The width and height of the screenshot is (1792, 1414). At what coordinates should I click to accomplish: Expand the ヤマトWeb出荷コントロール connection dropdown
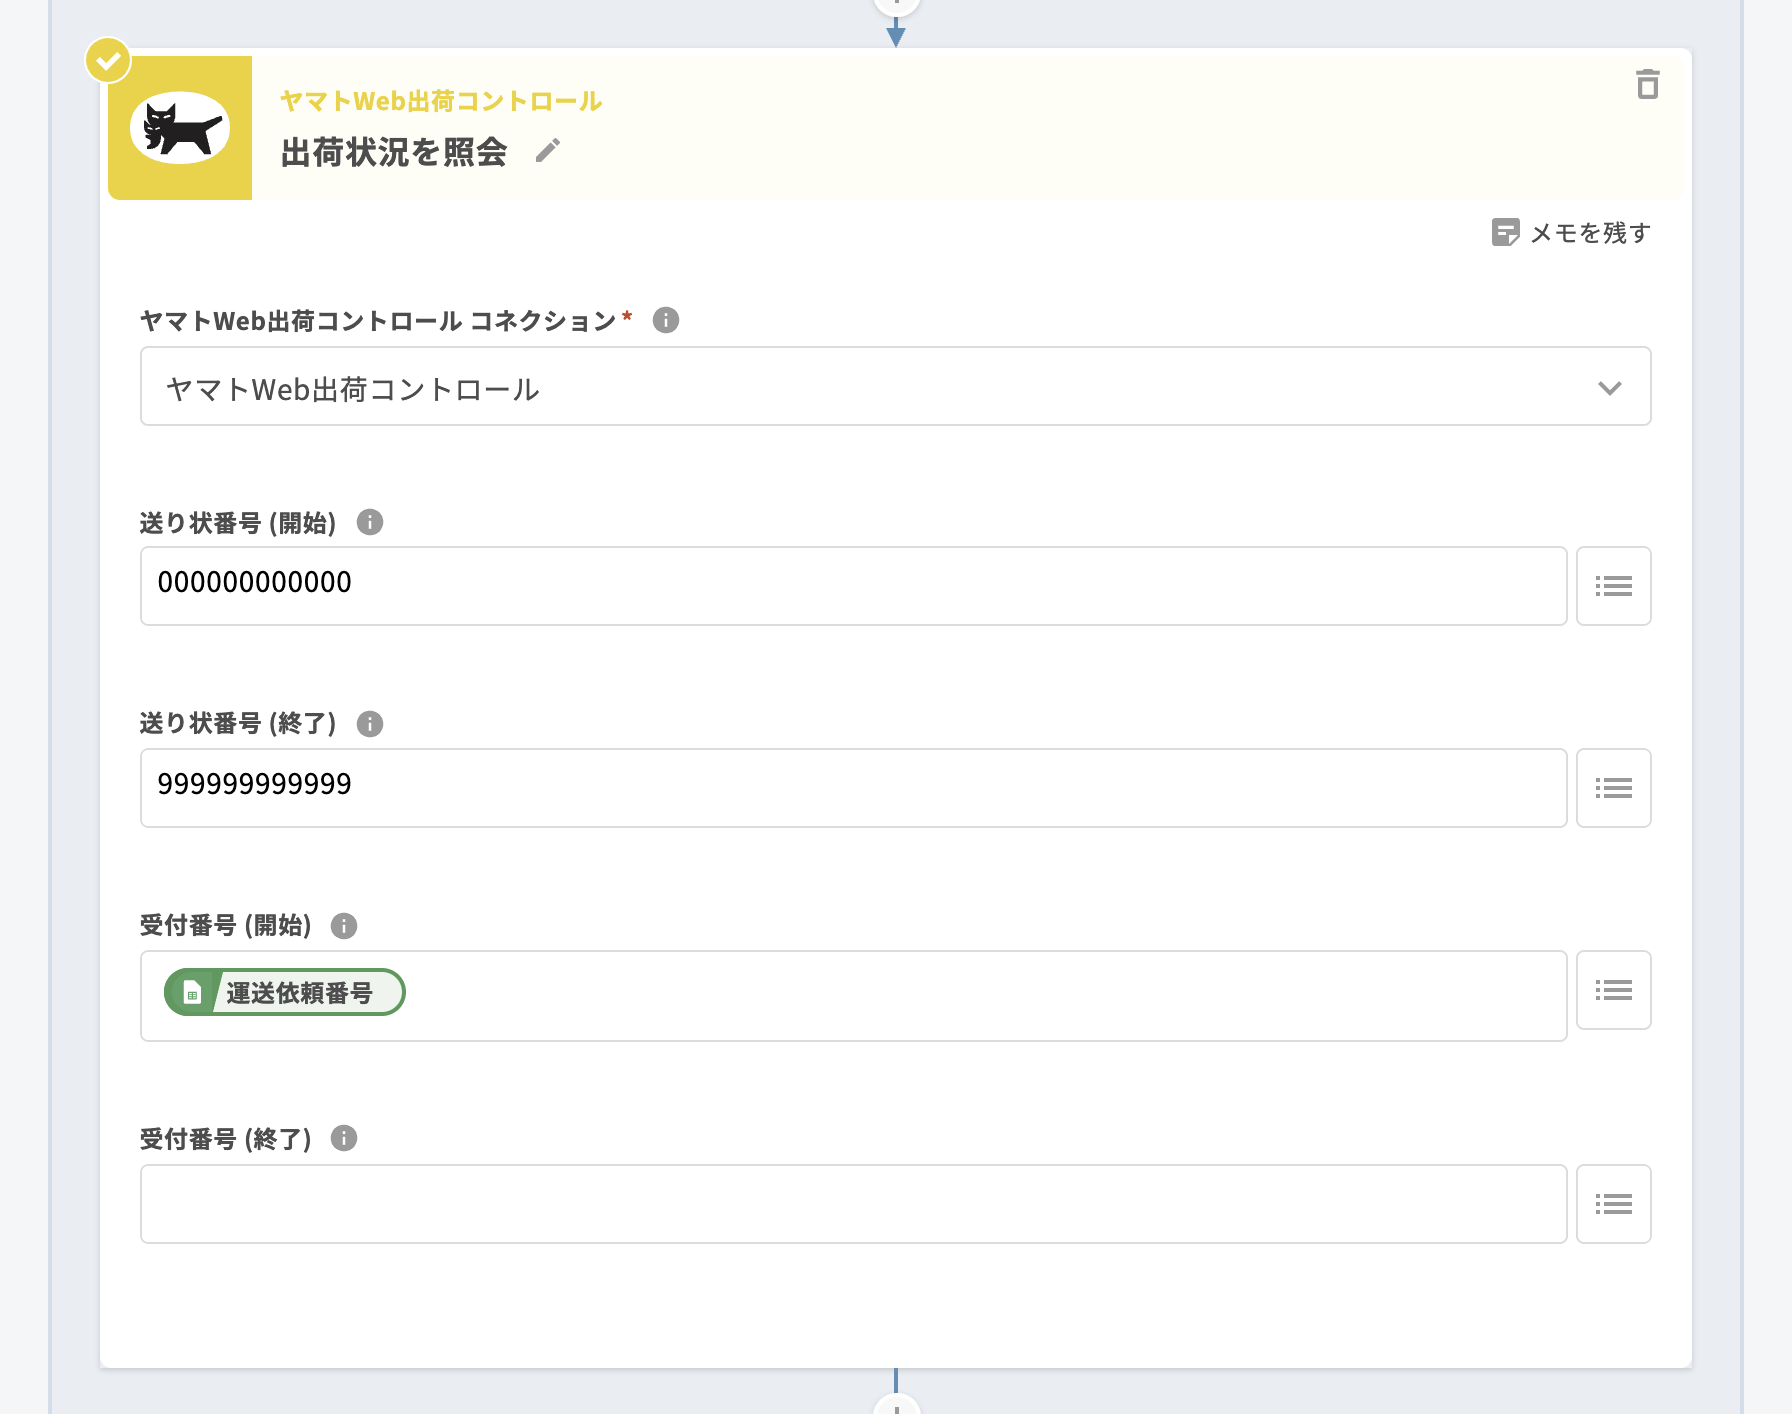click(x=896, y=386)
